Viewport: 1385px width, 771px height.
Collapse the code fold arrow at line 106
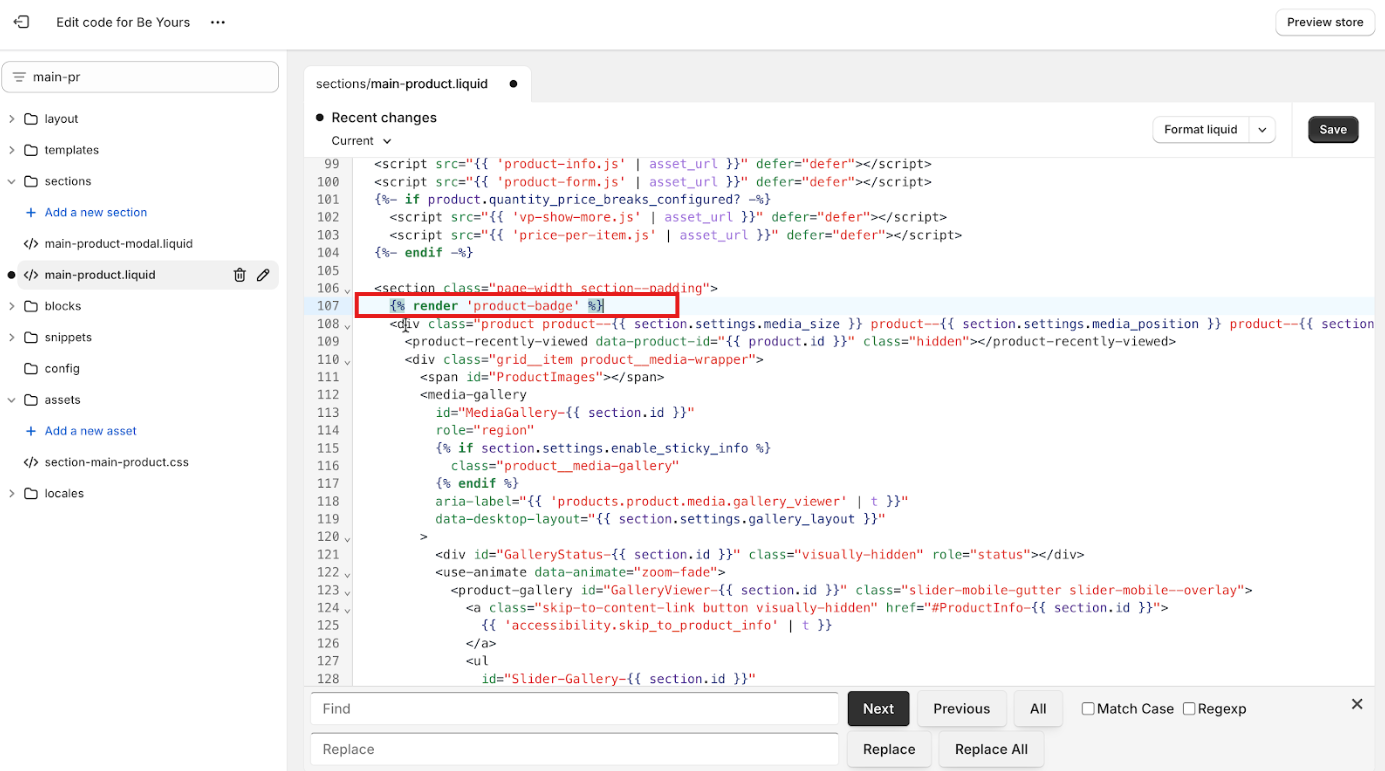click(x=346, y=290)
